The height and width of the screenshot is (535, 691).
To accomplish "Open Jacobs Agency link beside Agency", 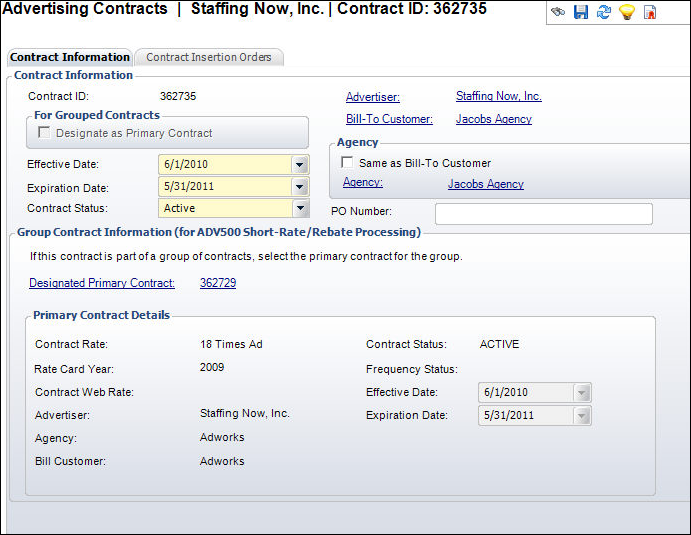I will coord(486,184).
